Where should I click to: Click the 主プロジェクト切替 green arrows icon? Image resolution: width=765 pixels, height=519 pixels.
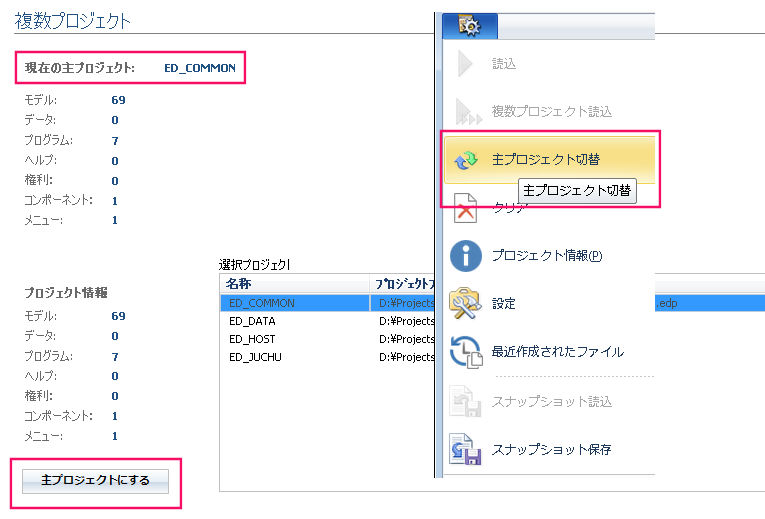pyautogui.click(x=466, y=160)
